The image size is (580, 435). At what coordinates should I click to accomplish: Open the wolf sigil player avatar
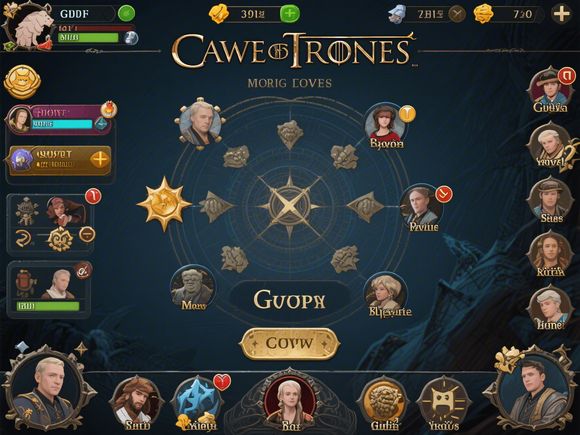[26, 27]
